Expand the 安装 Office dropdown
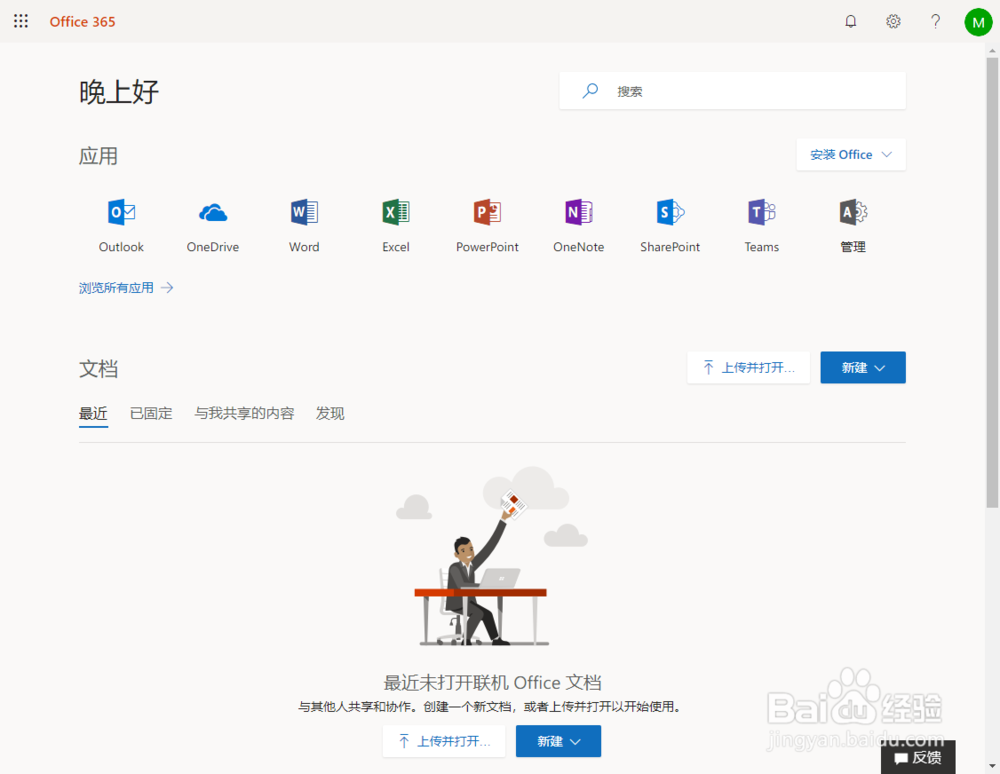Screen dimensions: 1000x774 pos(851,154)
